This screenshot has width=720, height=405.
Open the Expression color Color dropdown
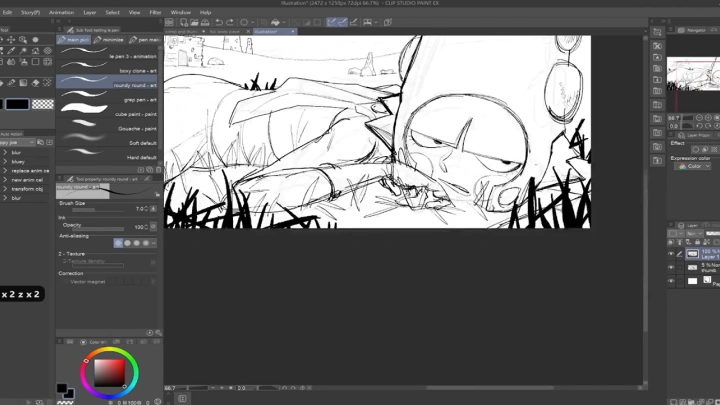pyautogui.click(x=692, y=166)
